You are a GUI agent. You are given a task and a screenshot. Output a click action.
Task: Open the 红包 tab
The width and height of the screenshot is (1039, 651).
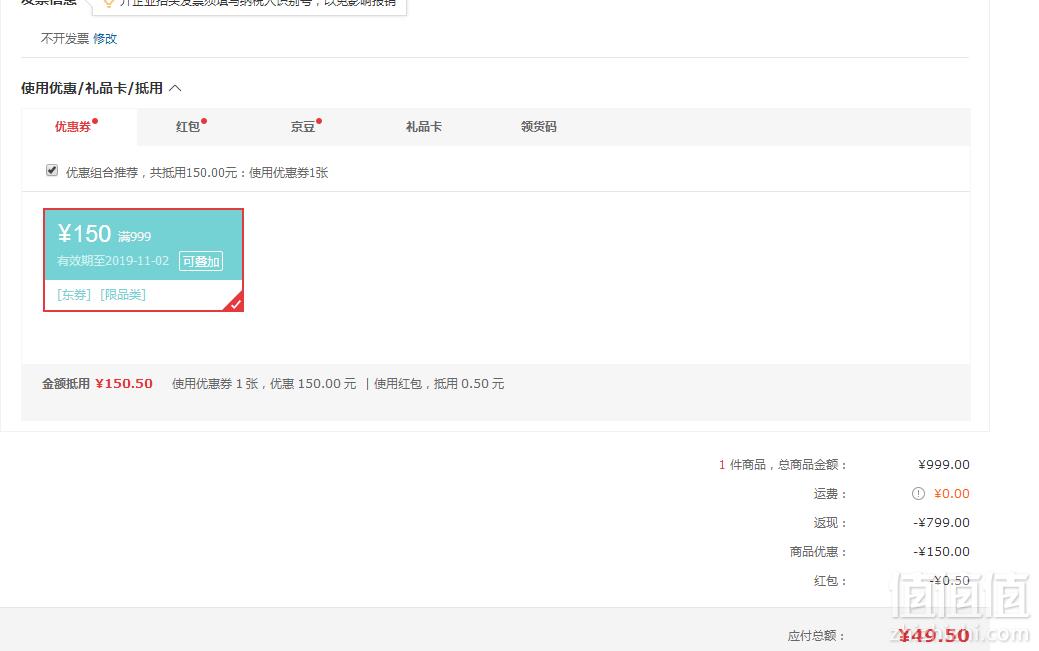click(x=188, y=126)
